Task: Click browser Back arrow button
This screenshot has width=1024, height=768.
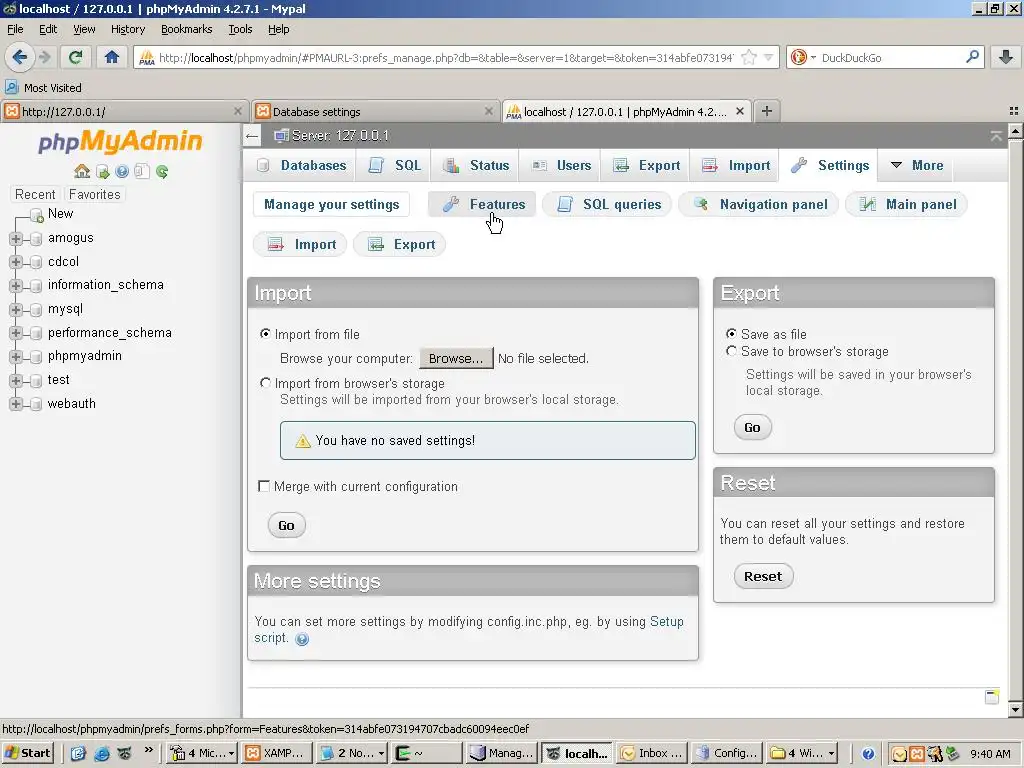Action: 20,57
